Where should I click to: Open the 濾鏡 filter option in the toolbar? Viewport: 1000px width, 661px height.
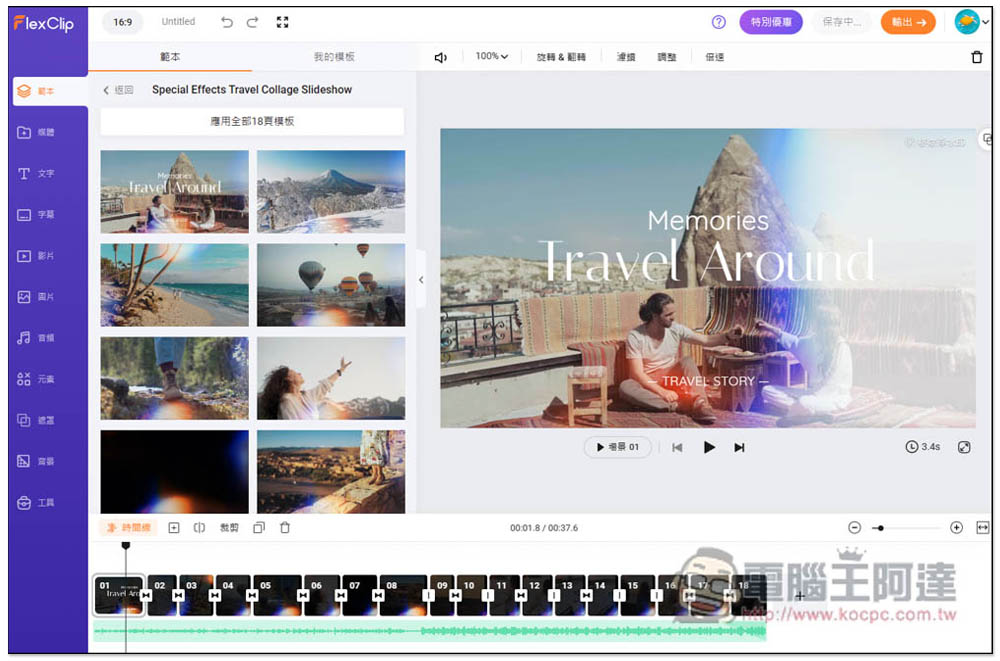point(626,57)
